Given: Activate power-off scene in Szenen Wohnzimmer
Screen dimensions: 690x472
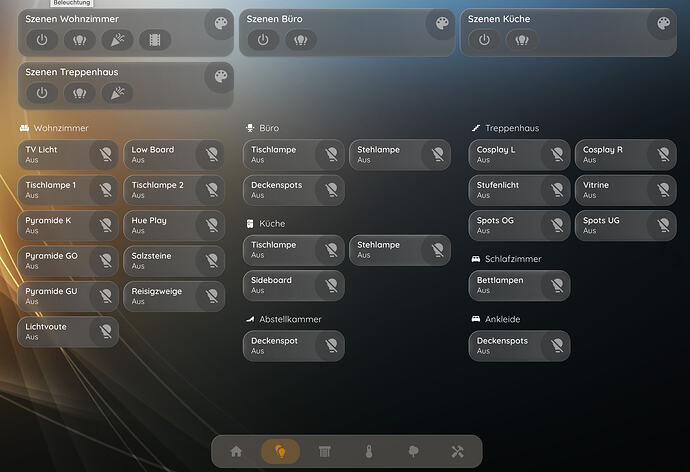Looking at the screenshot, I should point(42,40).
